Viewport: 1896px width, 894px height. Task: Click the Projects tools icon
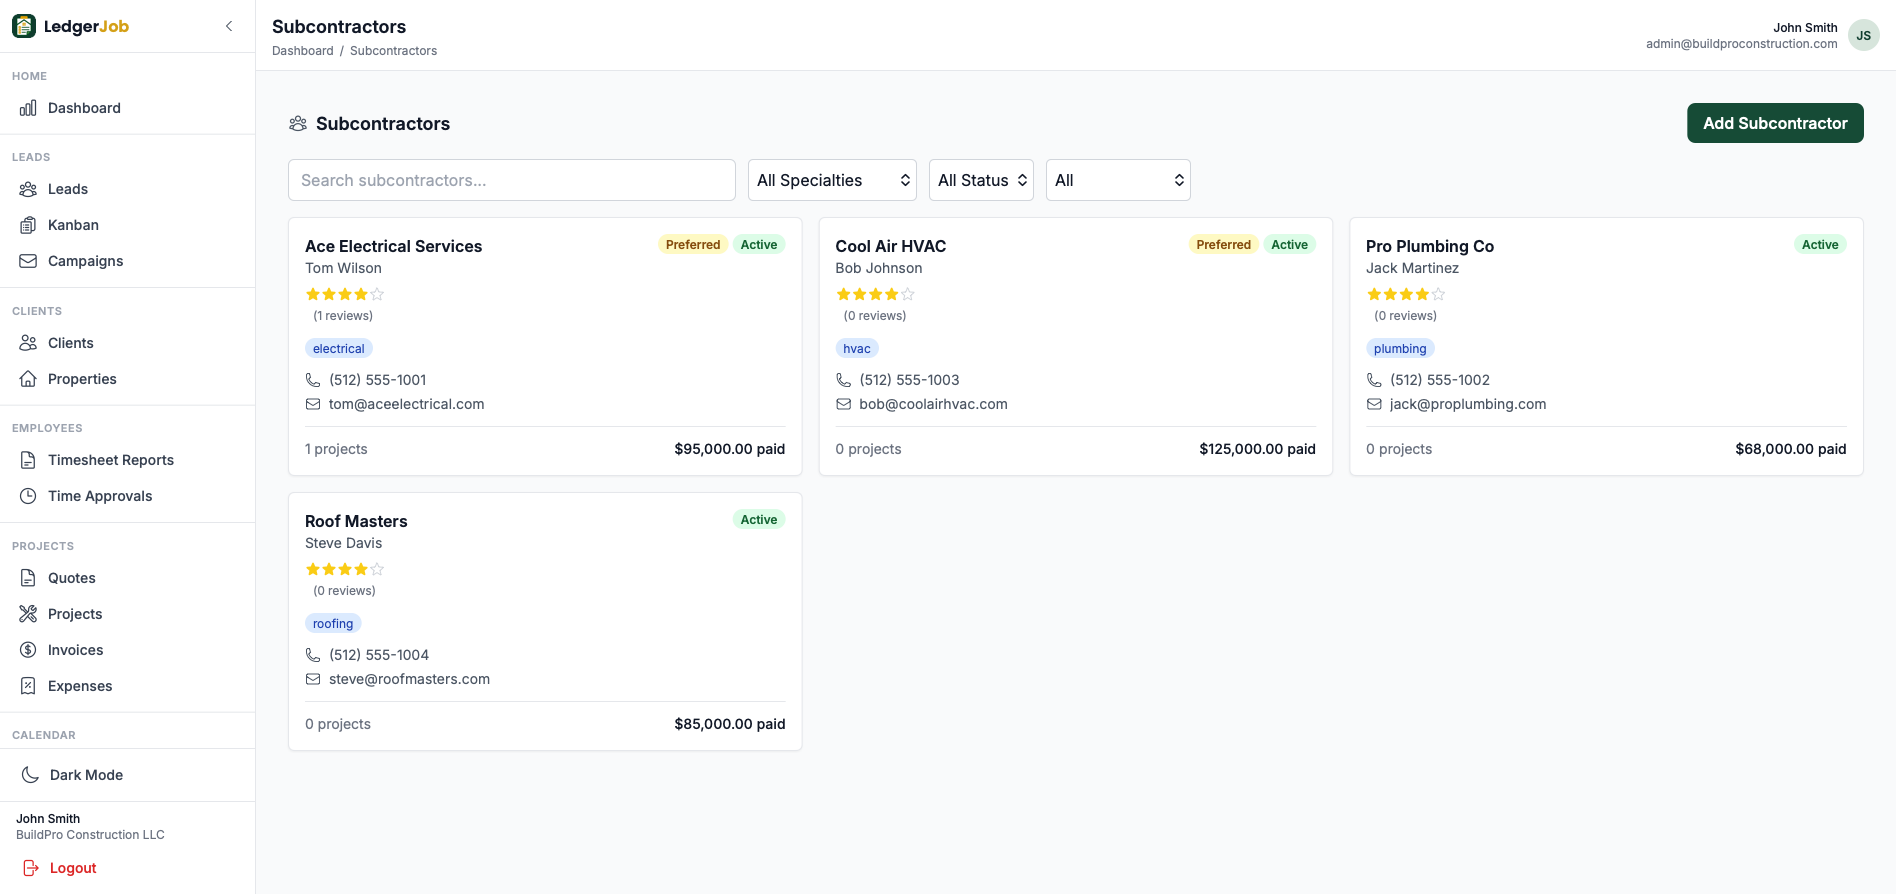coord(28,614)
